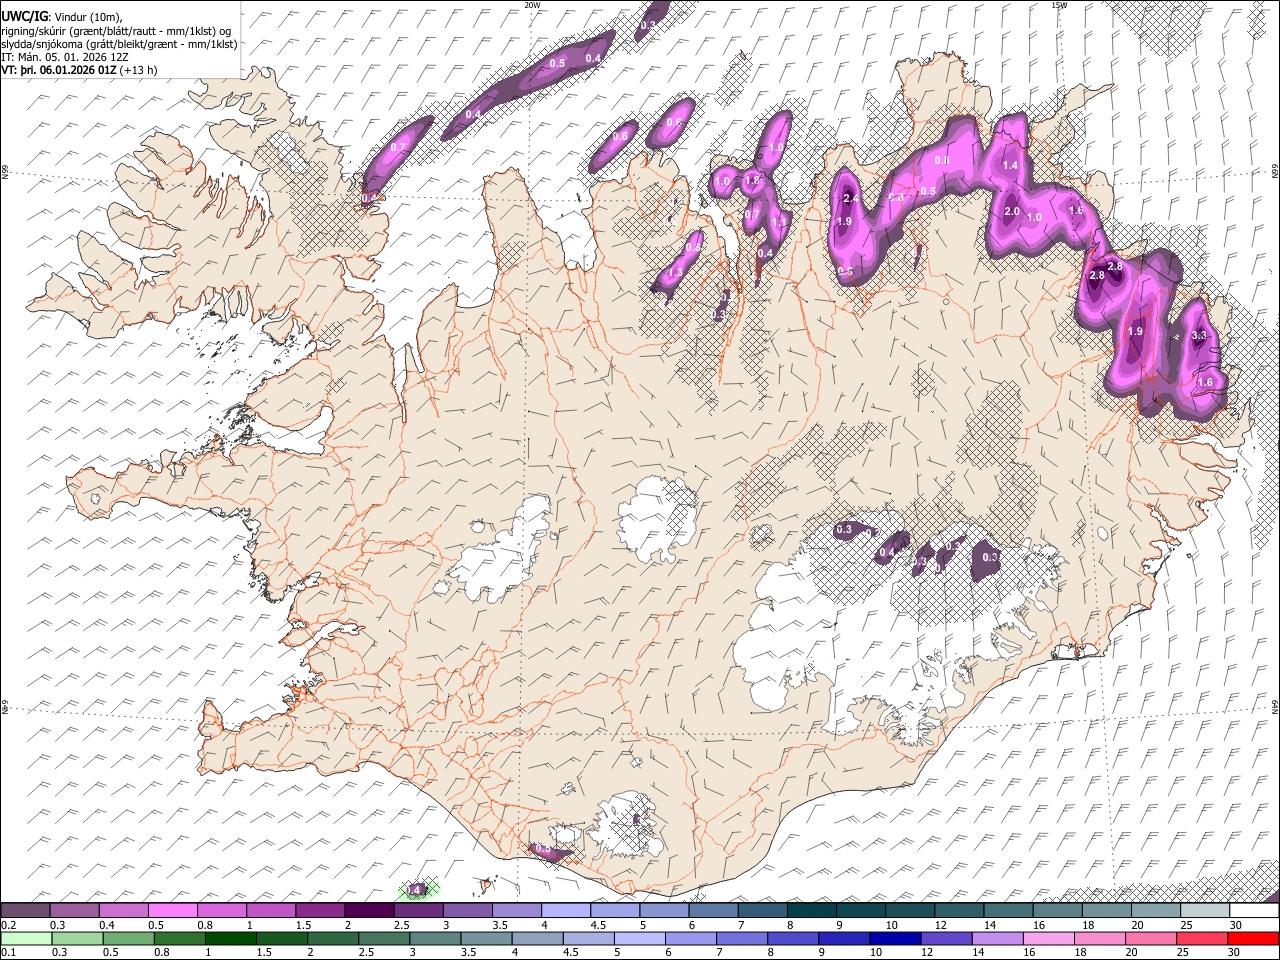Select the top-row legend swatch between 2 and 2.5
Viewport: 1280px width, 960px height.
click(369, 911)
